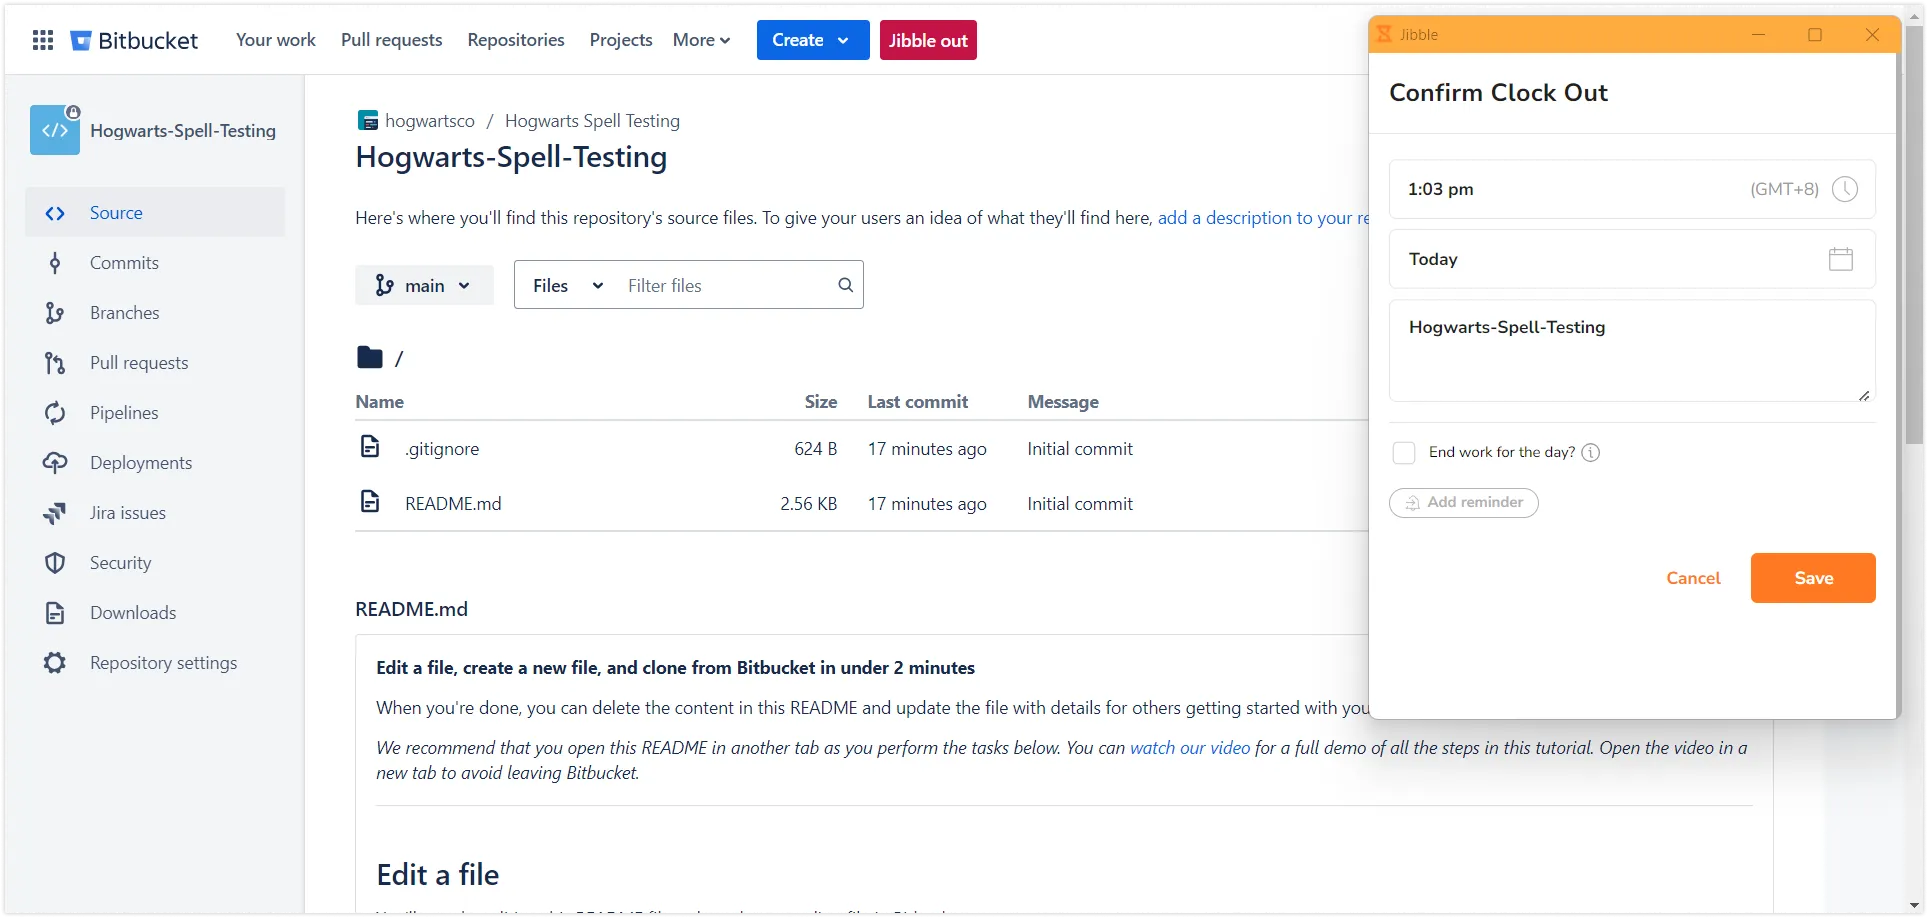Click the Jibble out button
This screenshot has width=1928, height=918.
927,40
